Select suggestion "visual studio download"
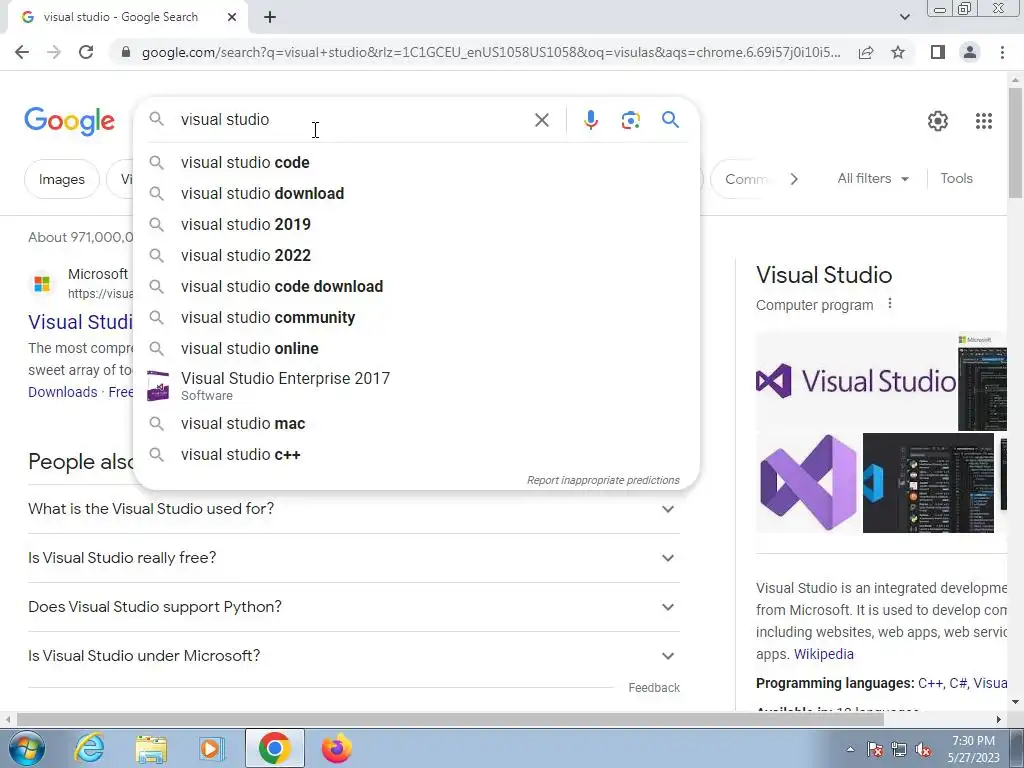Viewport: 1024px width, 768px height. (x=416, y=193)
